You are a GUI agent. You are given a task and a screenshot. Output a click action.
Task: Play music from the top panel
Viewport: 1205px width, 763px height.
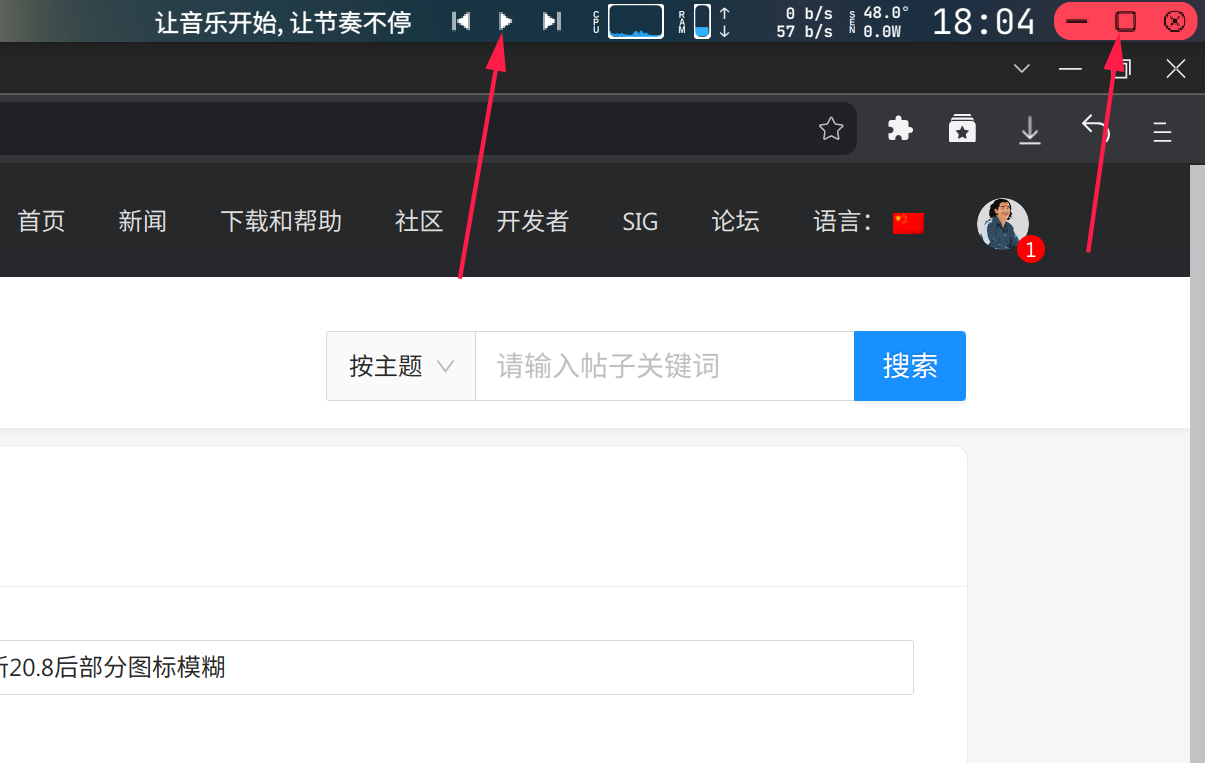click(x=506, y=21)
